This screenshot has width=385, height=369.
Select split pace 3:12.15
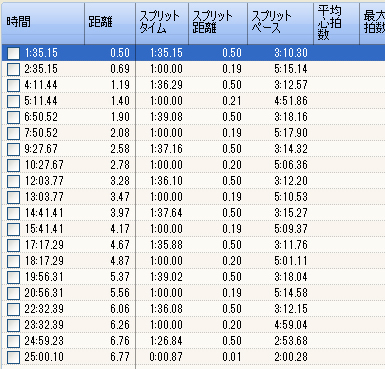(x=291, y=309)
